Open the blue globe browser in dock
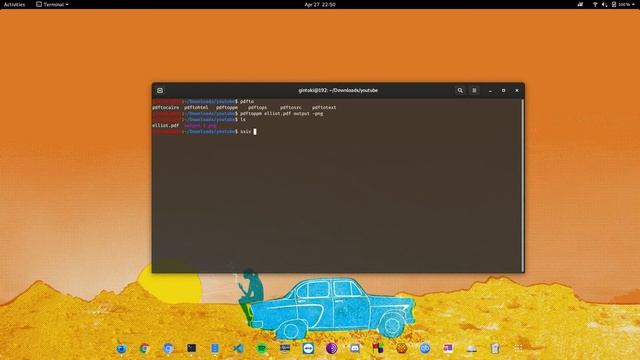640x360 pixels. click(x=121, y=348)
